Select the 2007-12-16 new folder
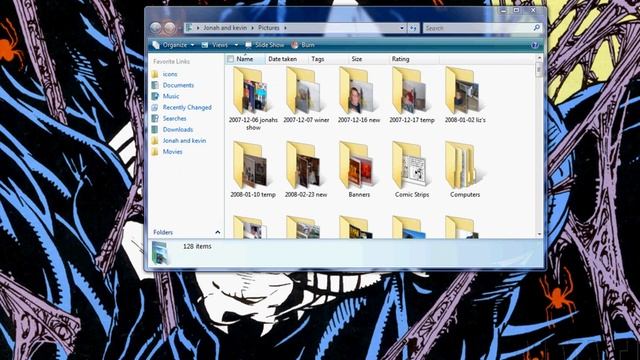This screenshot has width=640, height=360. point(359,95)
